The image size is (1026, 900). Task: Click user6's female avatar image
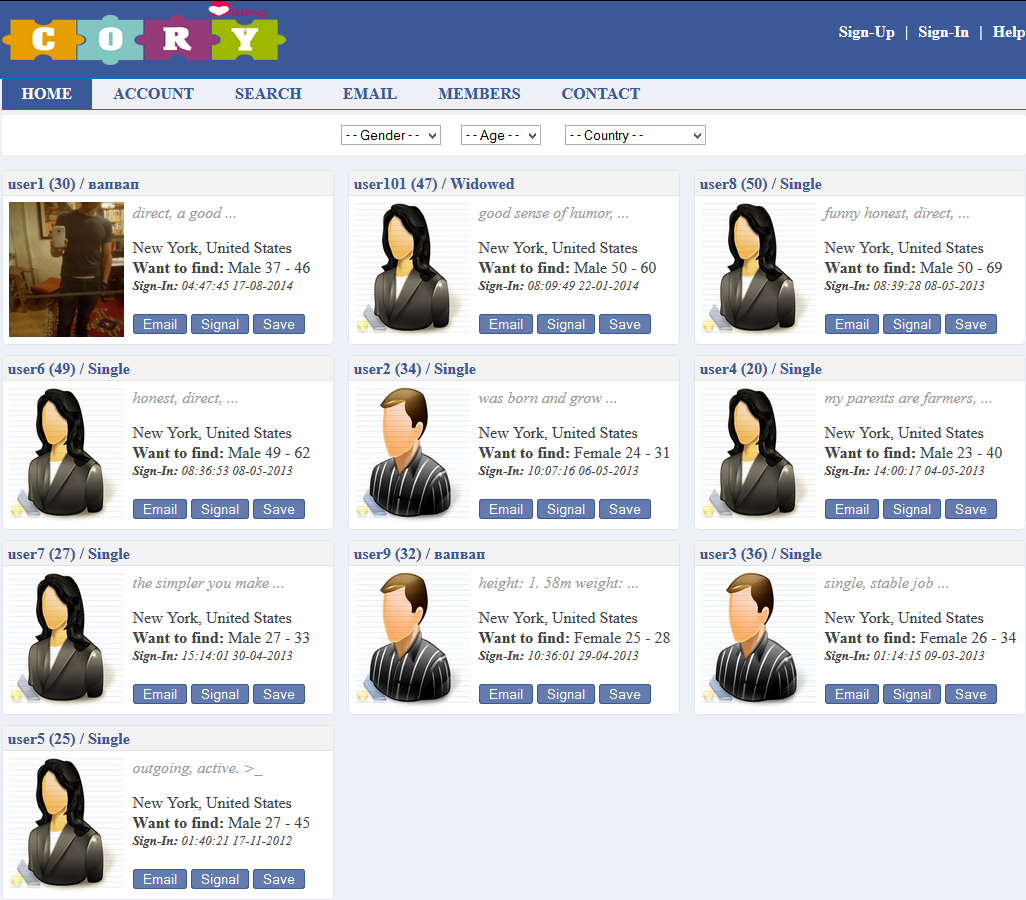pyautogui.click(x=66, y=454)
